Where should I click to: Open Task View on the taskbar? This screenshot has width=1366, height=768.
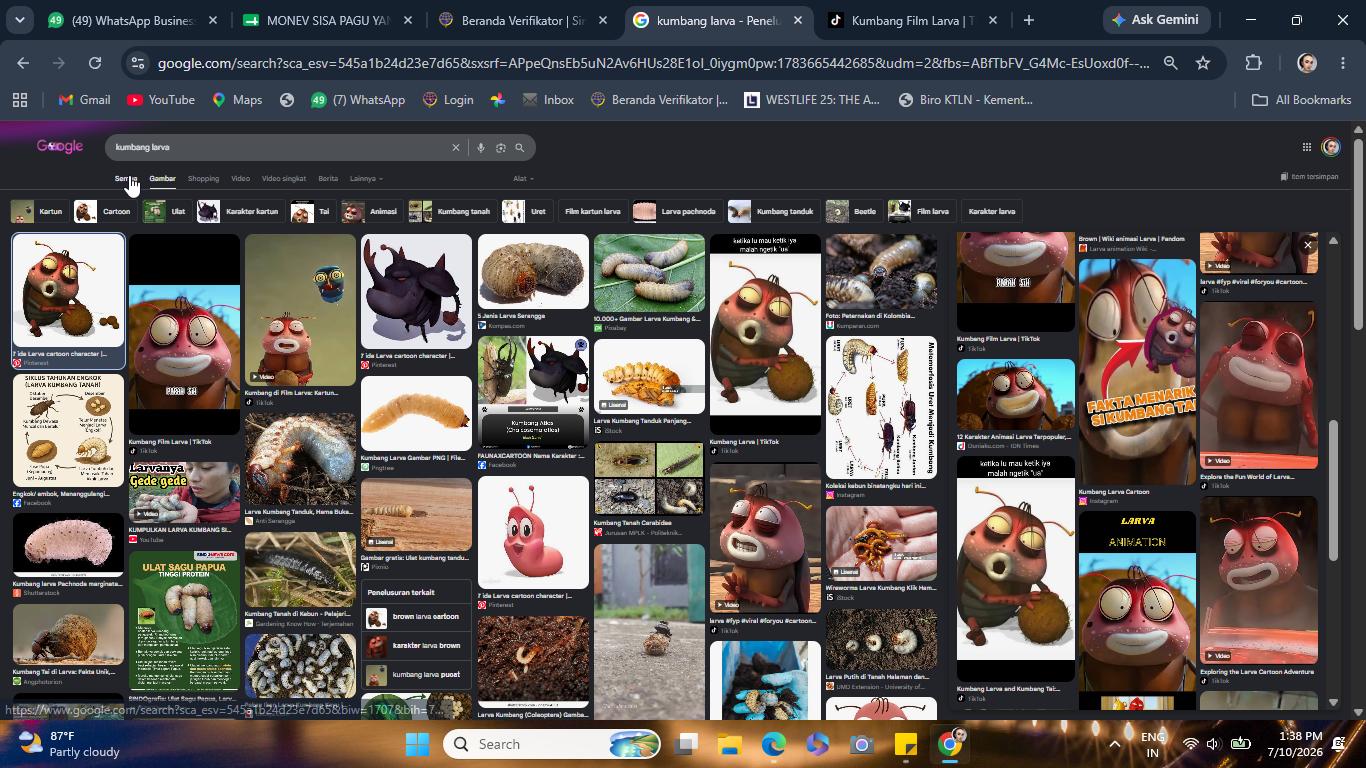click(x=685, y=744)
